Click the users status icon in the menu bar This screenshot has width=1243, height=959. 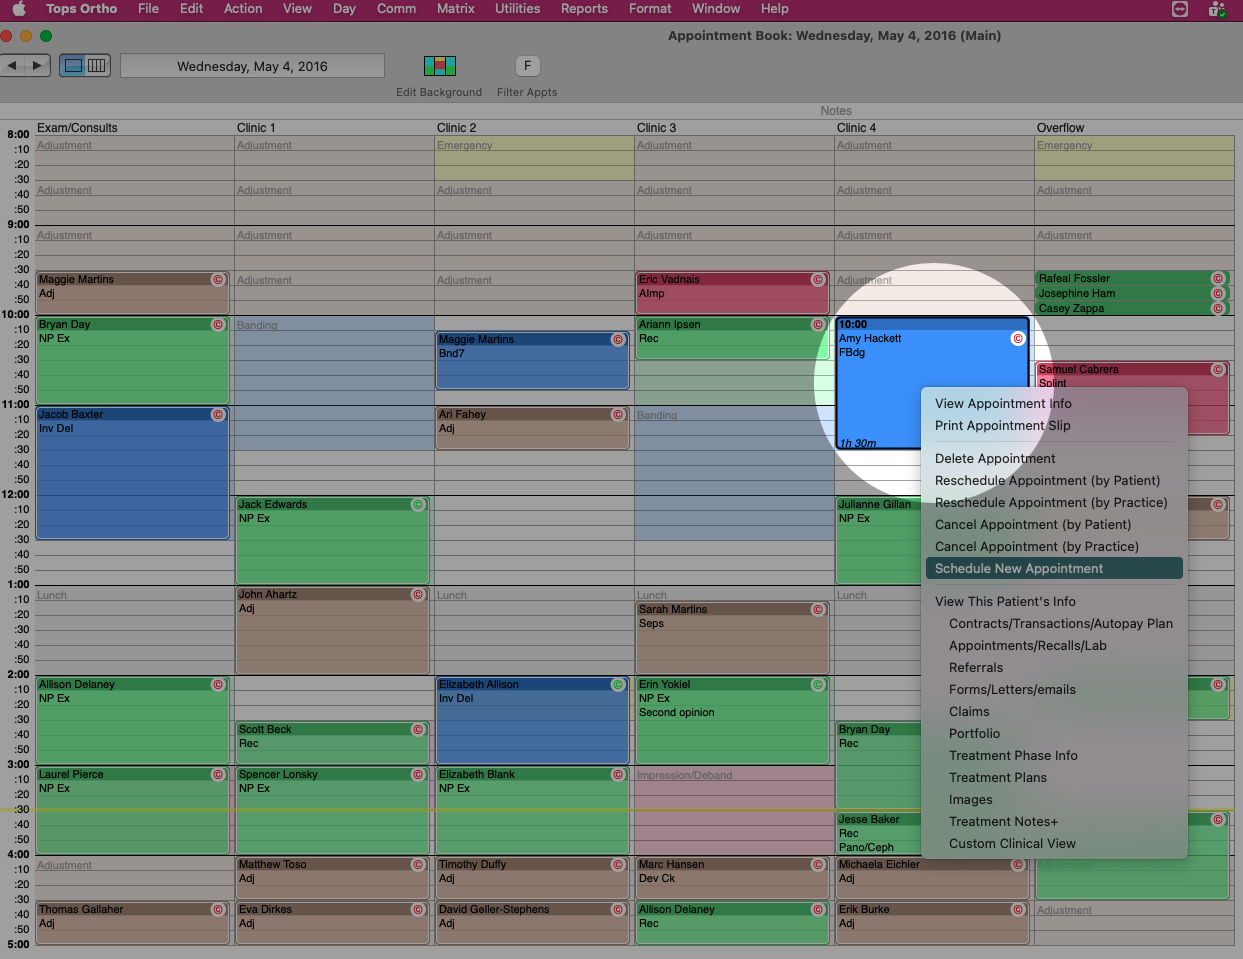[1217, 9]
